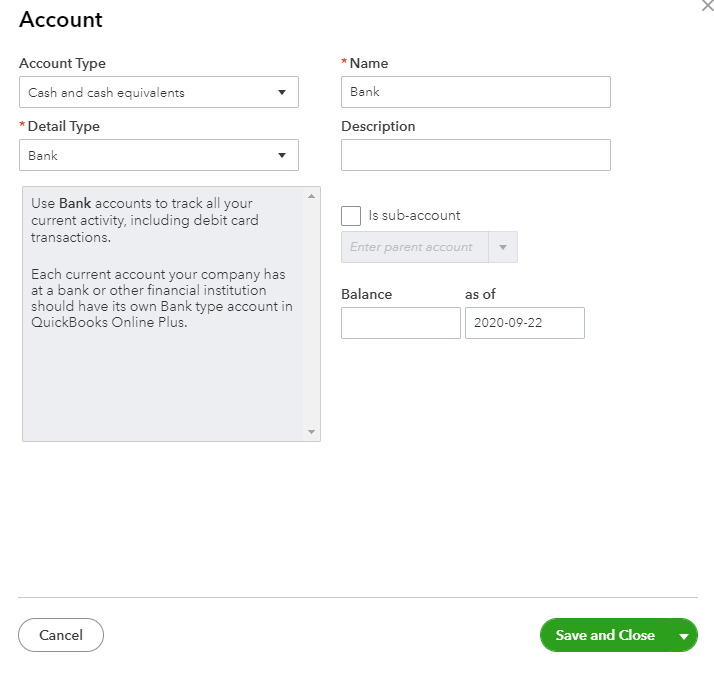Click the Detail Type dropdown arrow
The width and height of the screenshot is (714, 677).
click(282, 155)
